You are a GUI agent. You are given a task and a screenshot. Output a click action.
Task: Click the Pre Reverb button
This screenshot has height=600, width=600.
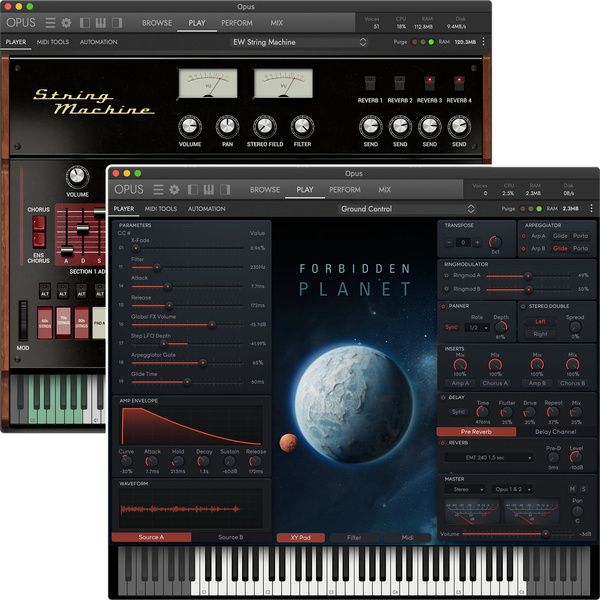476,432
